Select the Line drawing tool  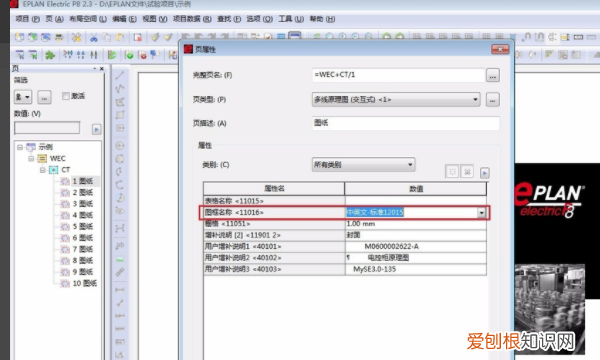(120, 75)
